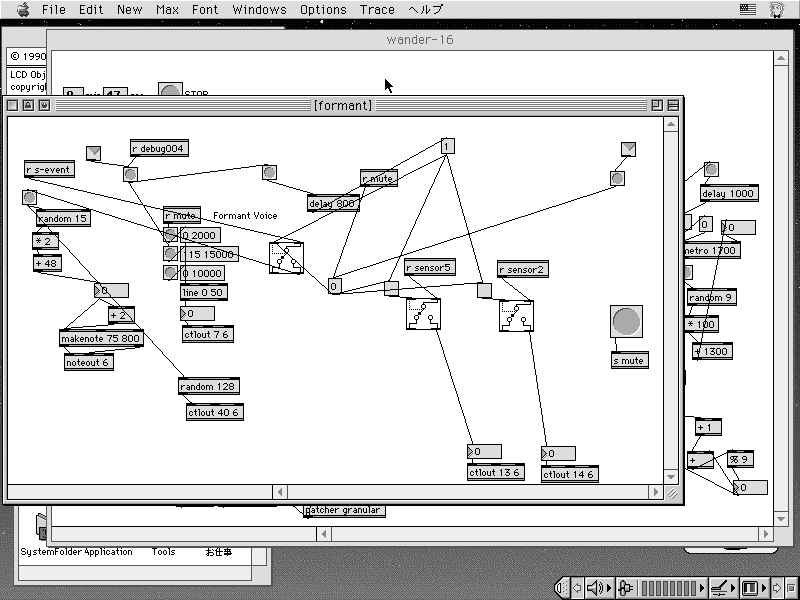This screenshot has width=800, height=600.
Task: Click the switch object under r sensor5
Action: [423, 314]
